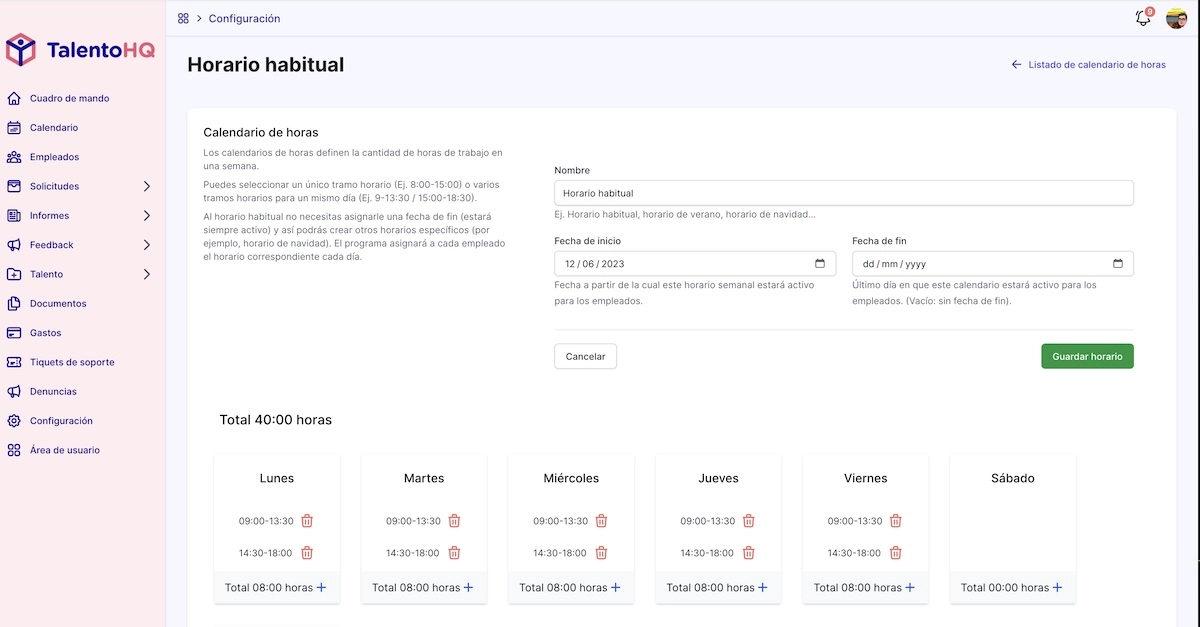Open Tiquets de soporte menu item
The image size is (1200, 627).
(72, 362)
